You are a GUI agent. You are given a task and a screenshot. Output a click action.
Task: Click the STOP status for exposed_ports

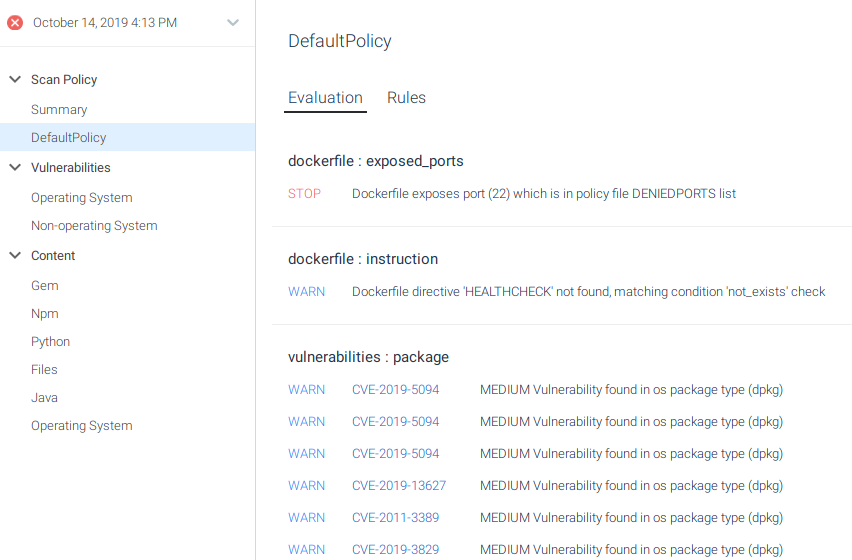click(x=304, y=194)
